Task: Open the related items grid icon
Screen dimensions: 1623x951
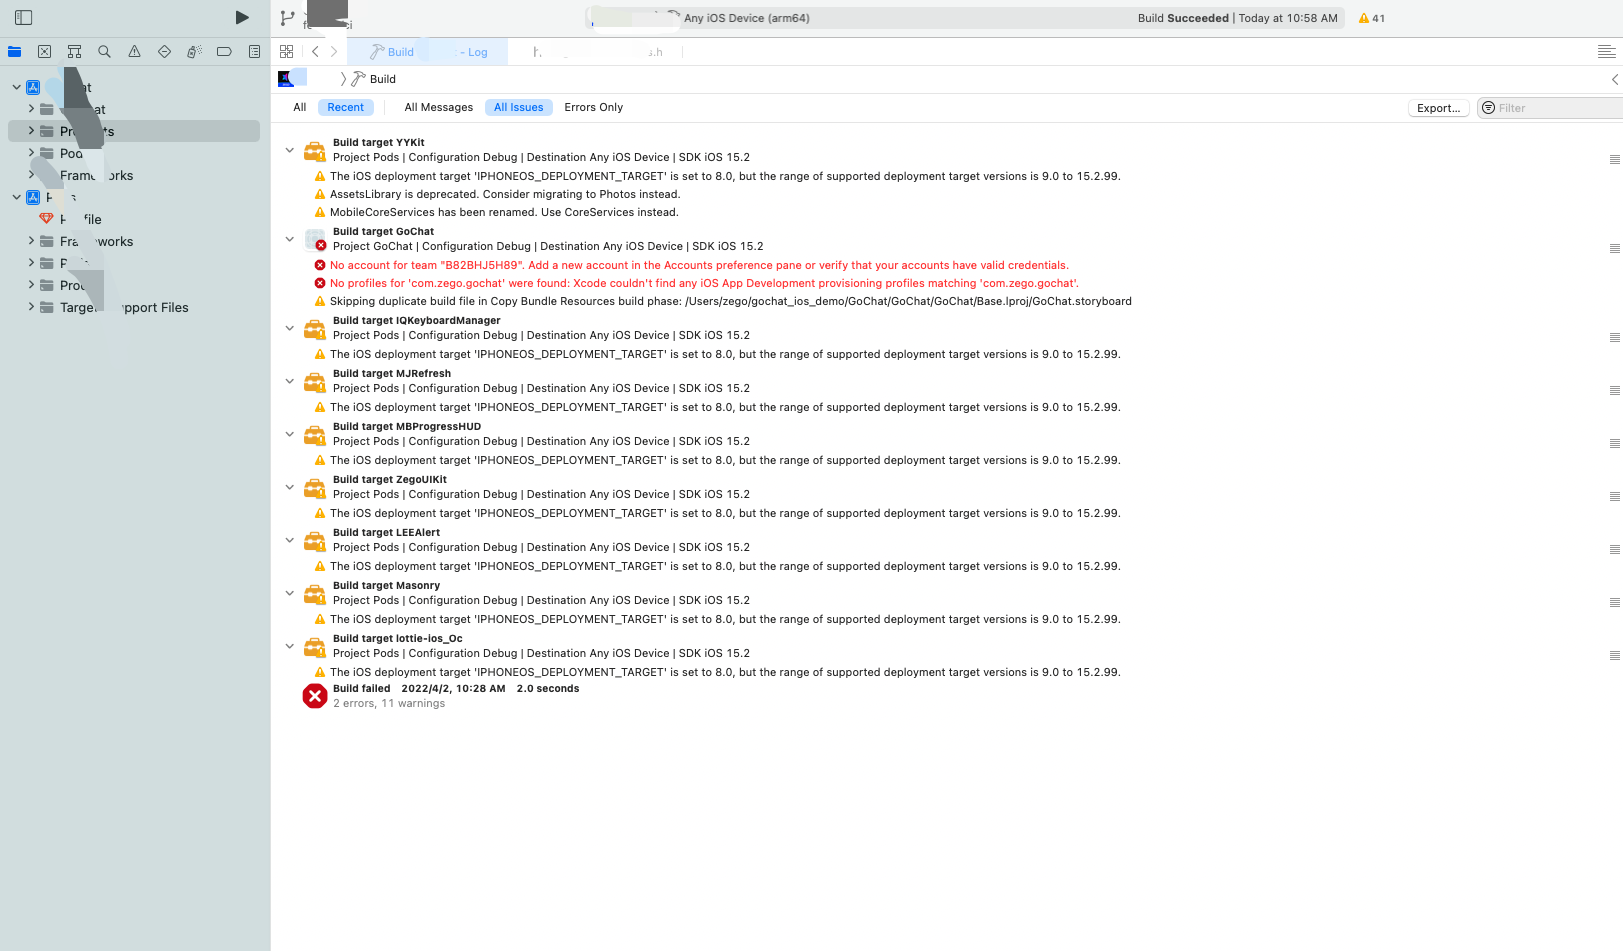Action: (x=287, y=51)
